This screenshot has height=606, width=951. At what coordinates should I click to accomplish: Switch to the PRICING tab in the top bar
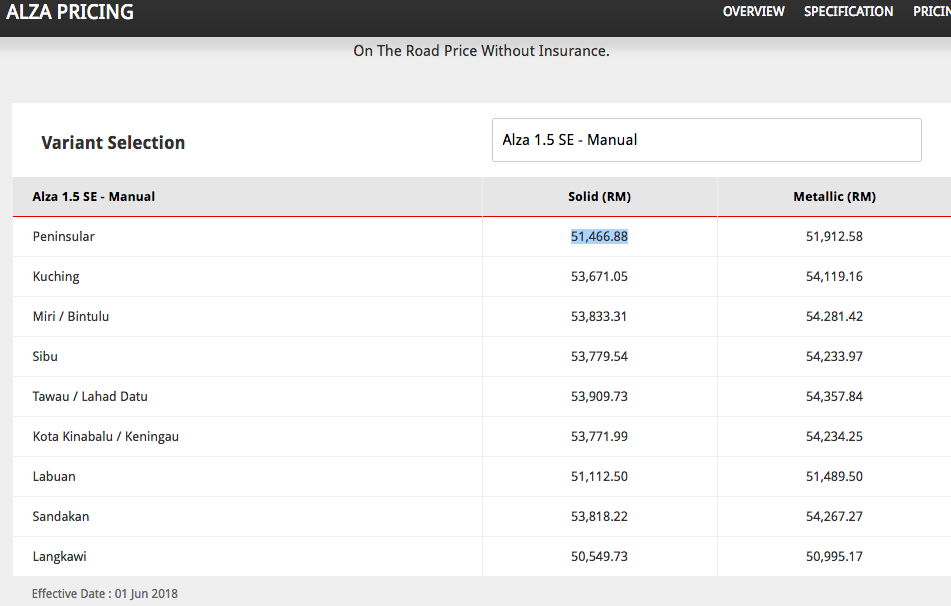[931, 12]
